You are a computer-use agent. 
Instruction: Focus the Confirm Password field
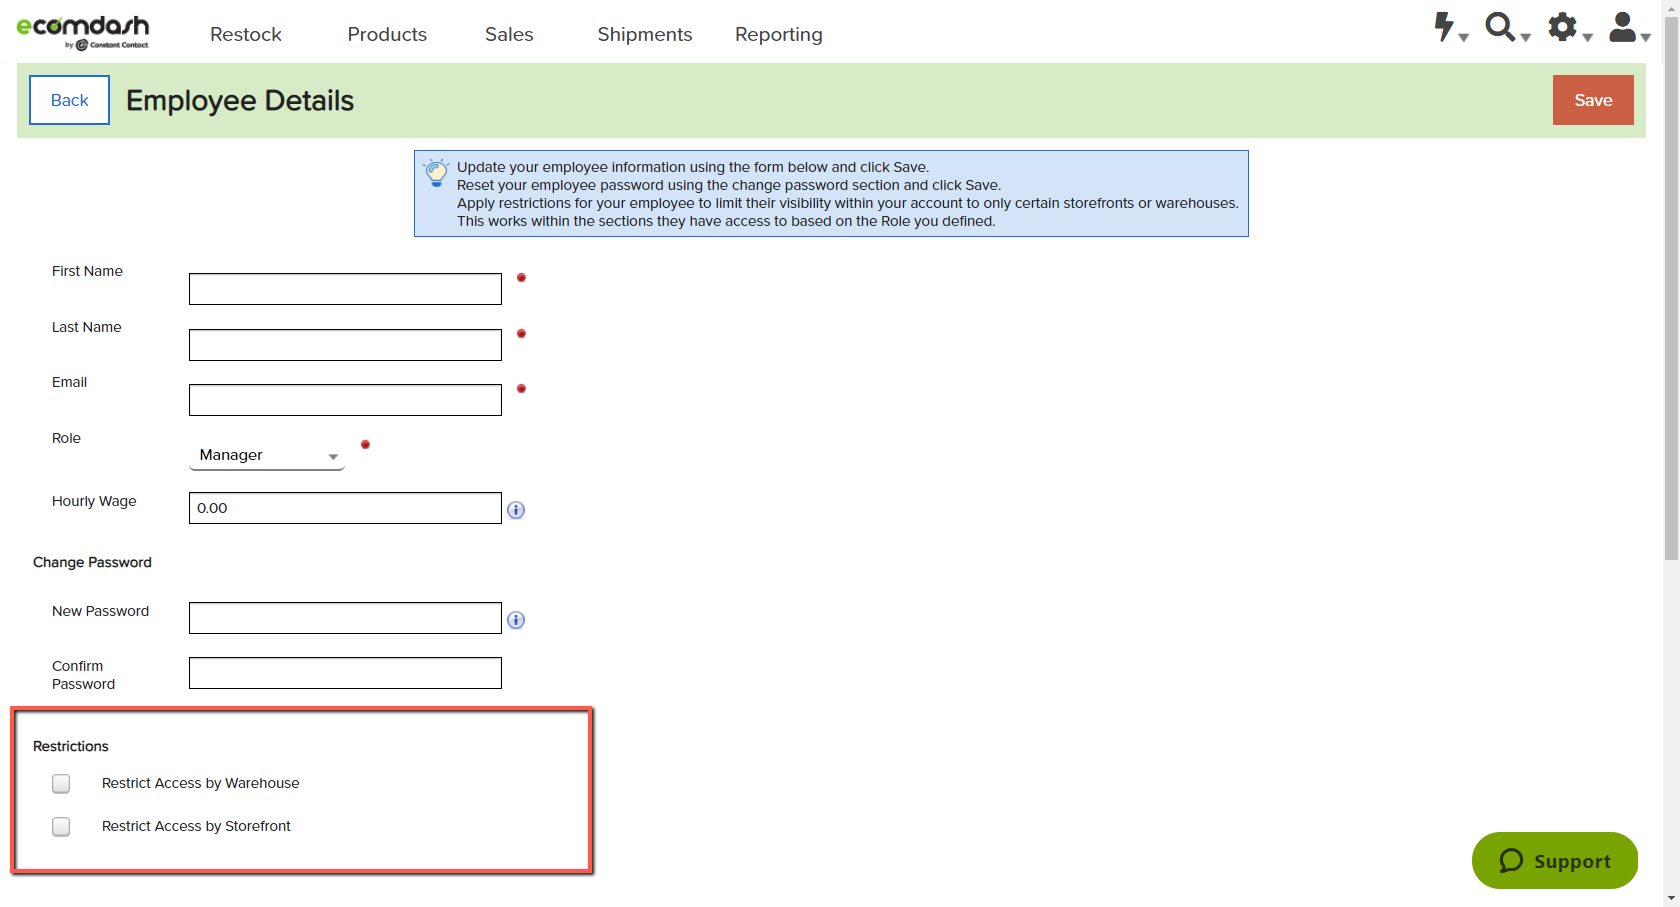click(x=345, y=673)
